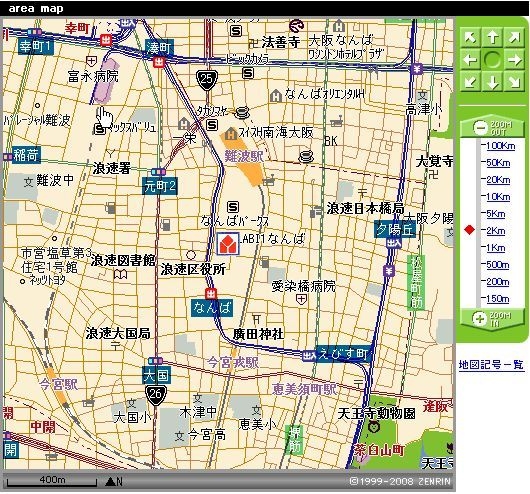Screen dimensions: 530x494
Task: Recenter map using the center circle button
Action: [492, 60]
